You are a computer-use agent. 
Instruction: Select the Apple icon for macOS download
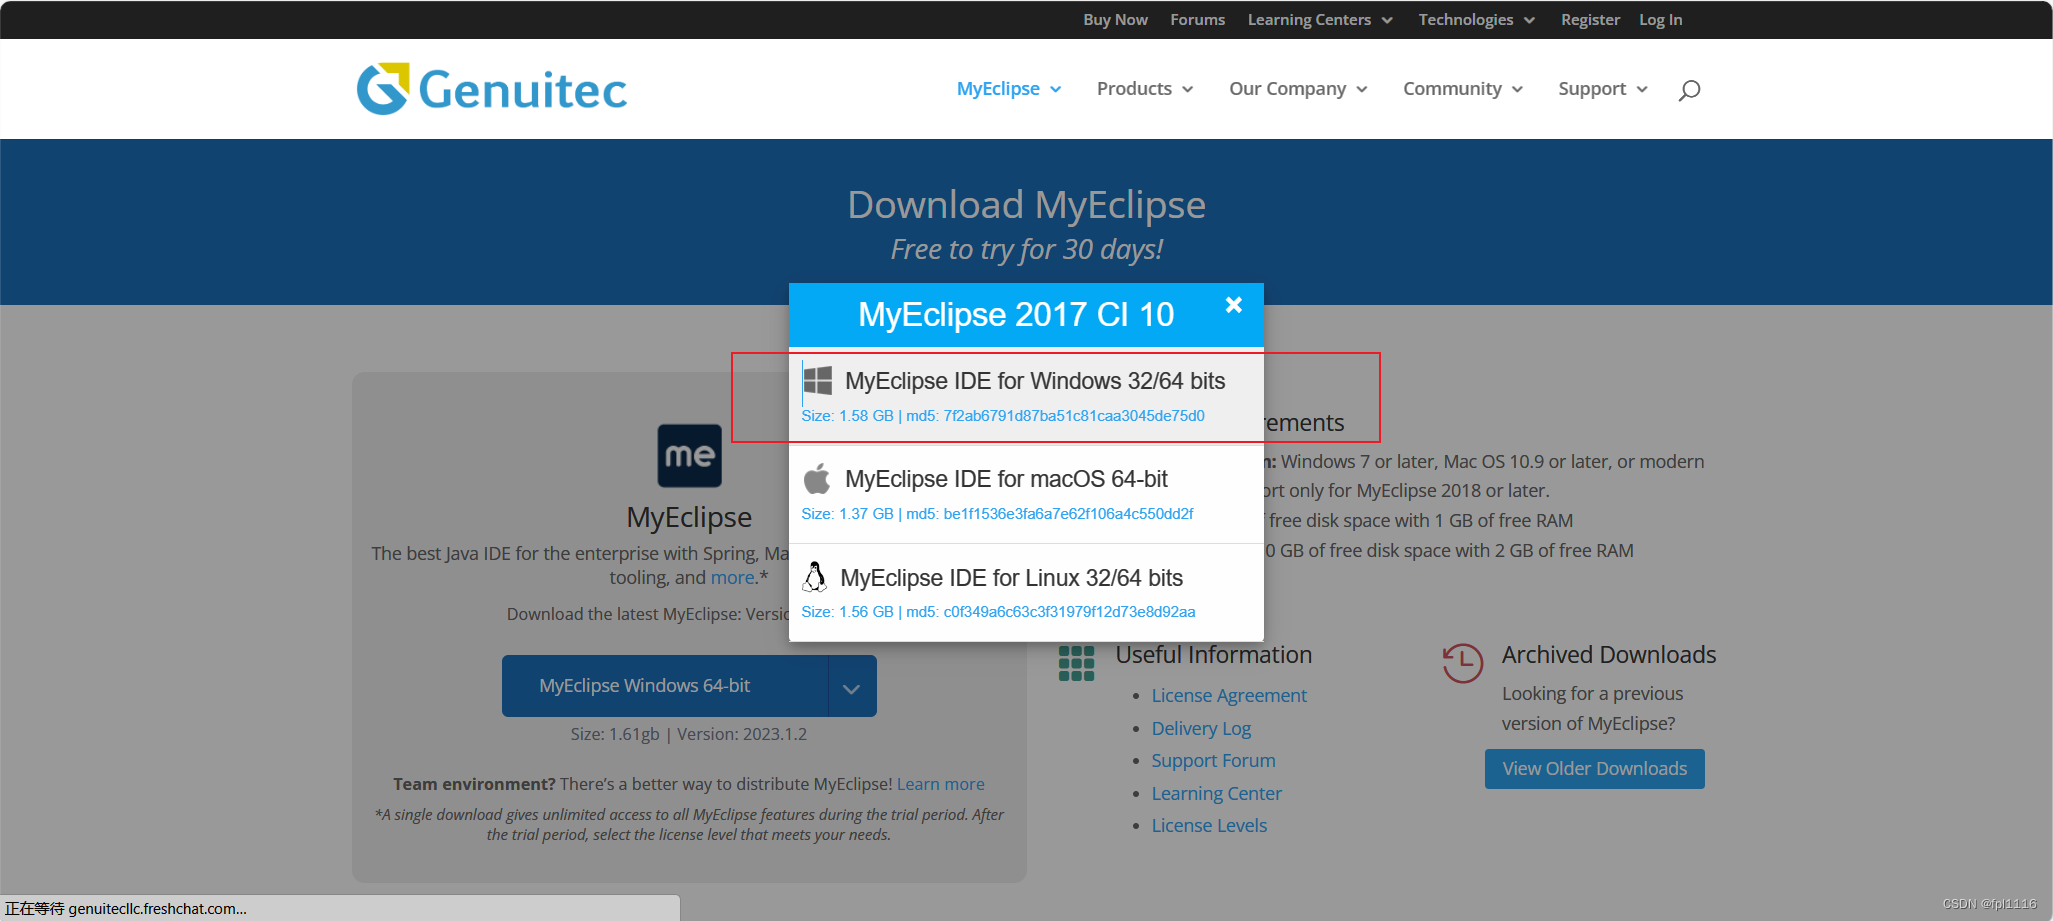[x=817, y=478]
